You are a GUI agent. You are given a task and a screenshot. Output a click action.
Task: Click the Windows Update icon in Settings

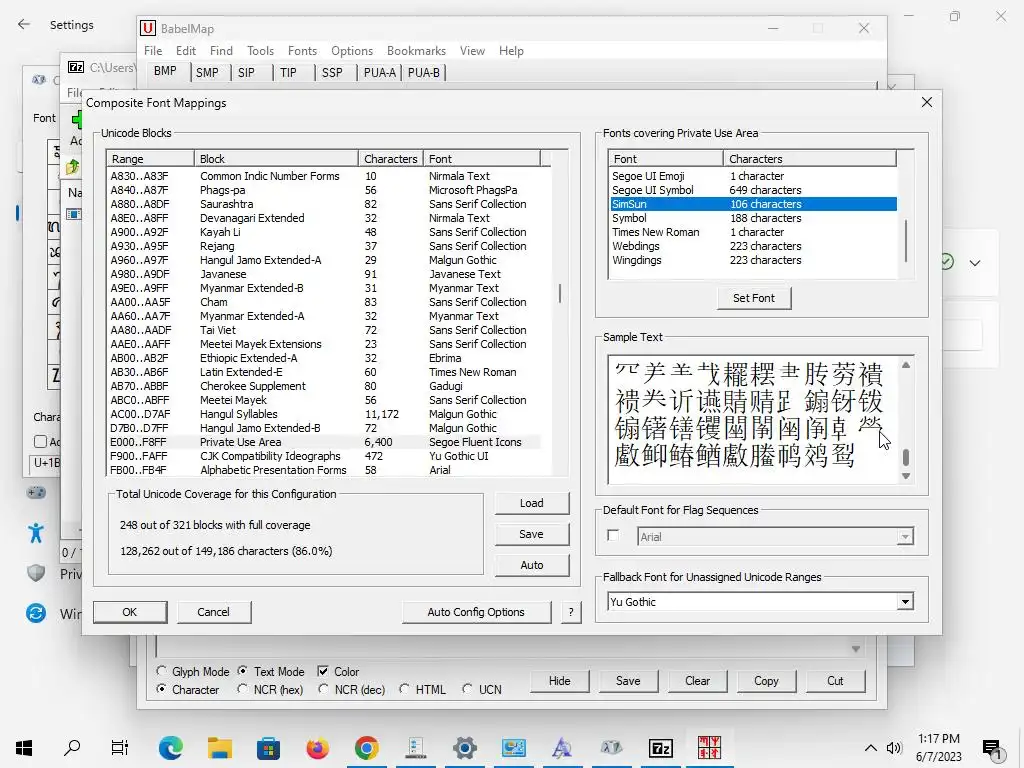pos(36,613)
